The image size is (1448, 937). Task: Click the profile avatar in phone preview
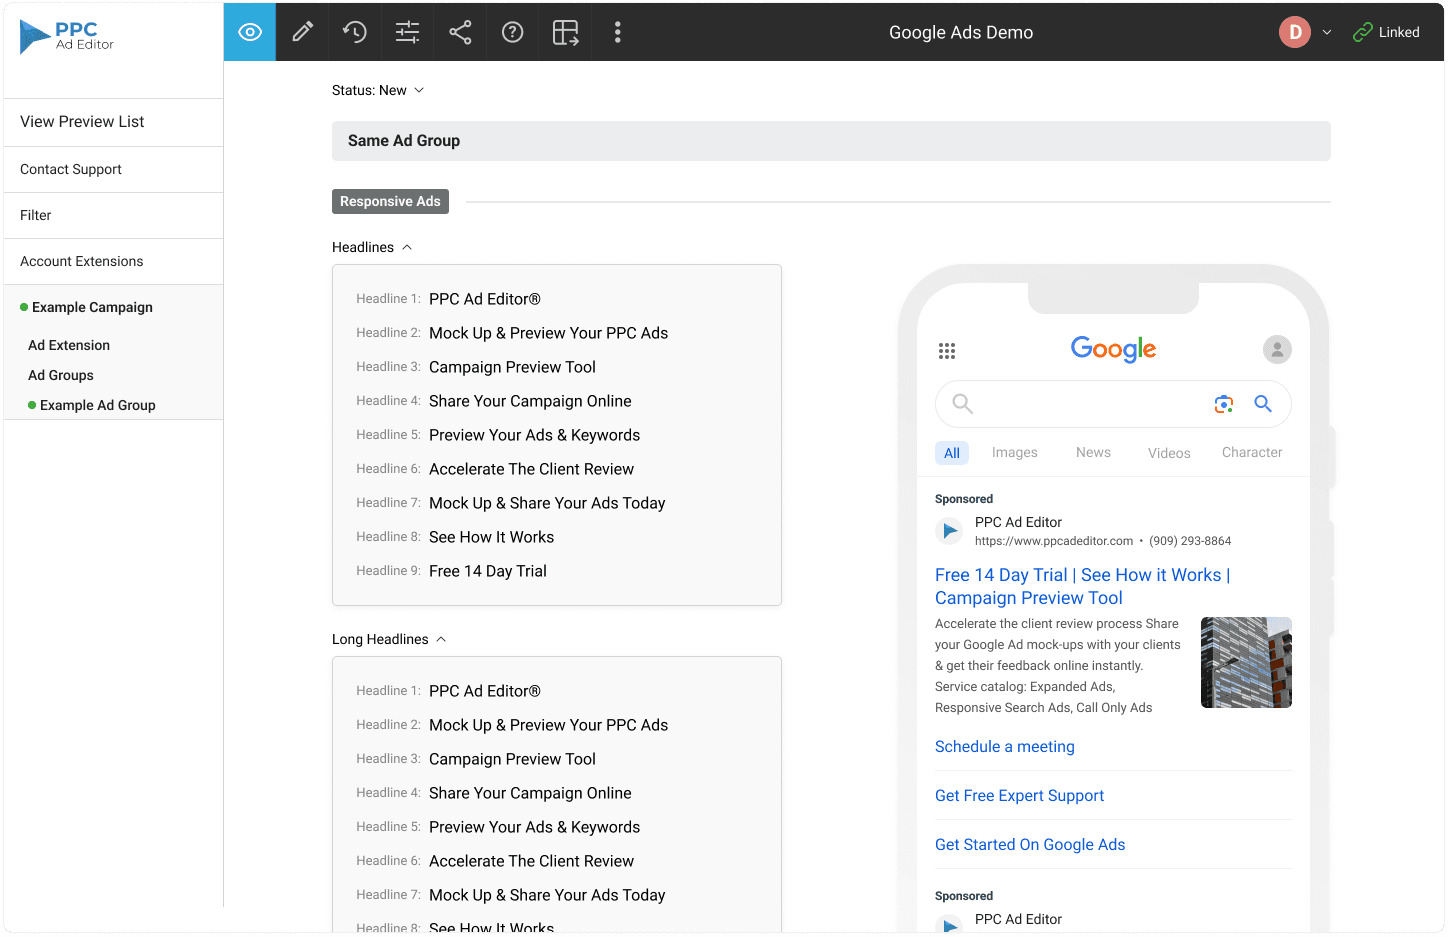click(1277, 349)
